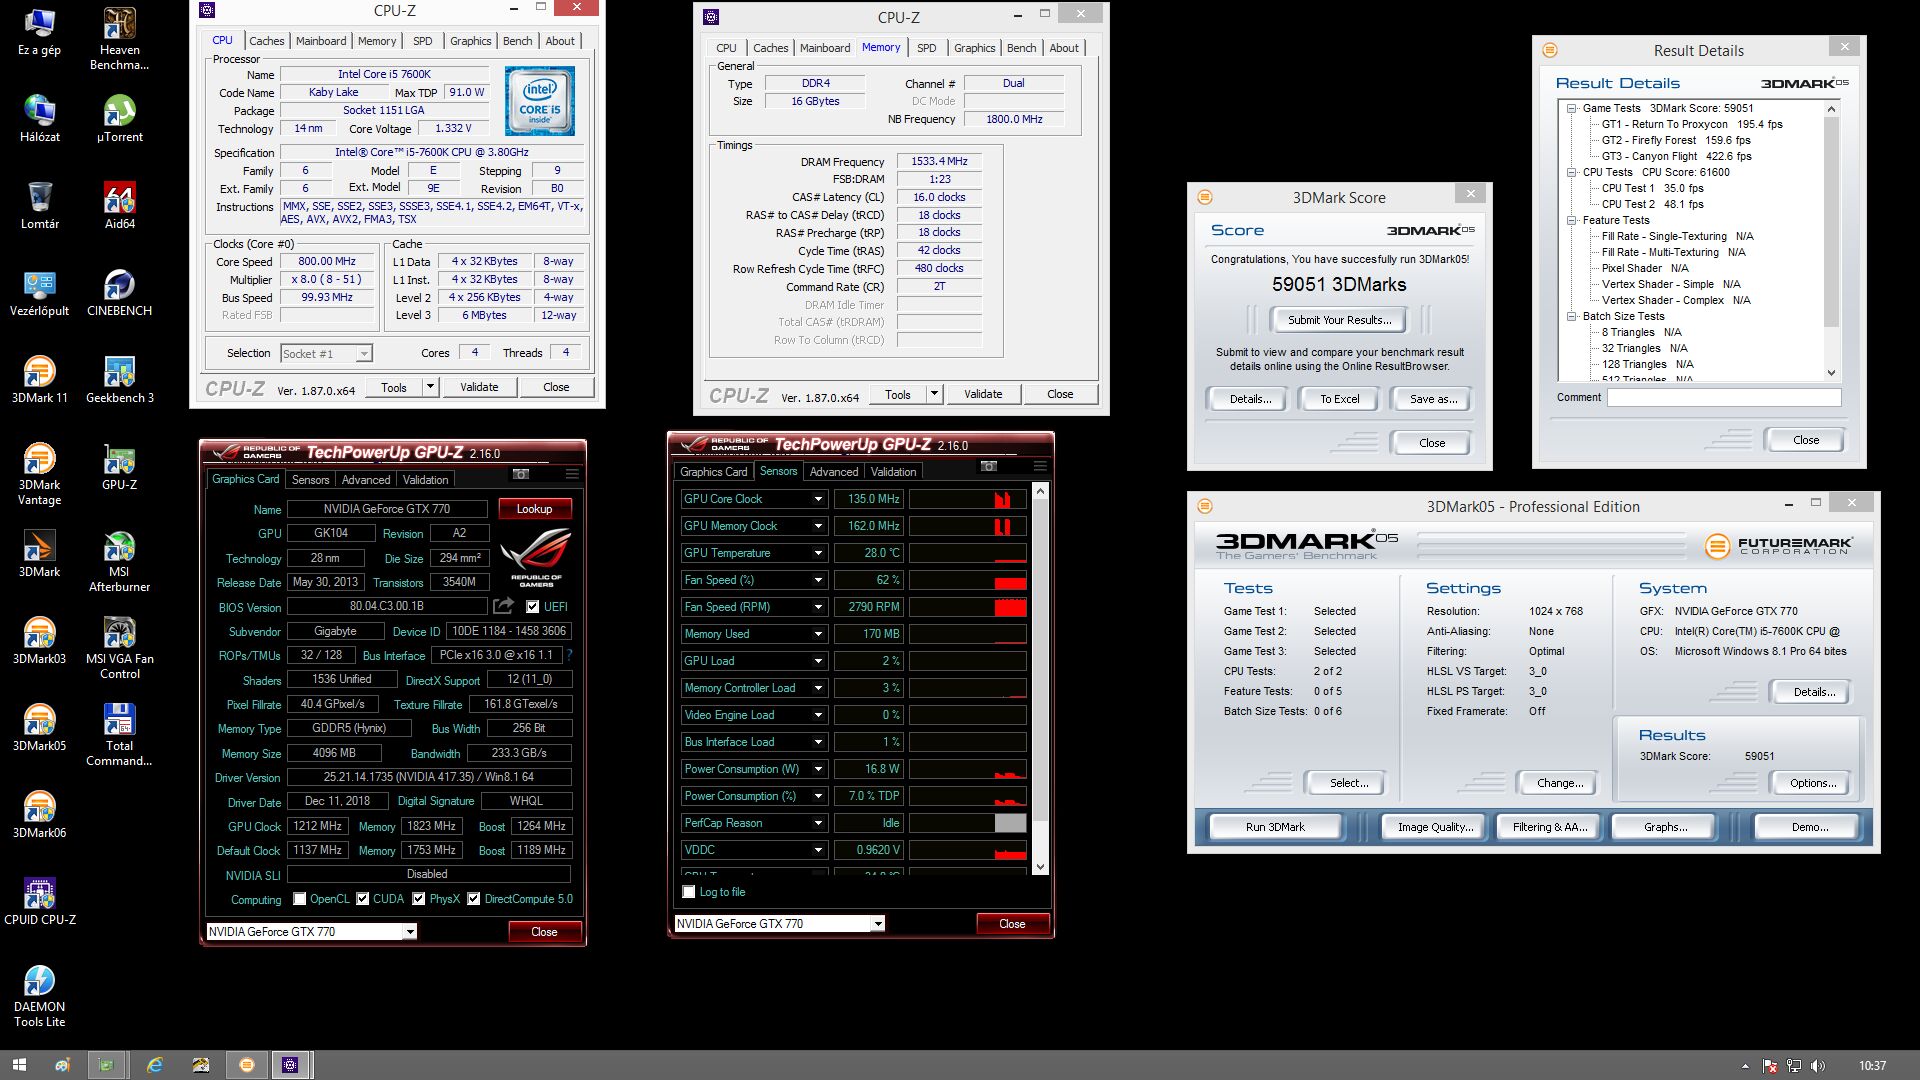
Task: Toggle the UEFI checkbox in GPU-Z
Action: [532, 607]
